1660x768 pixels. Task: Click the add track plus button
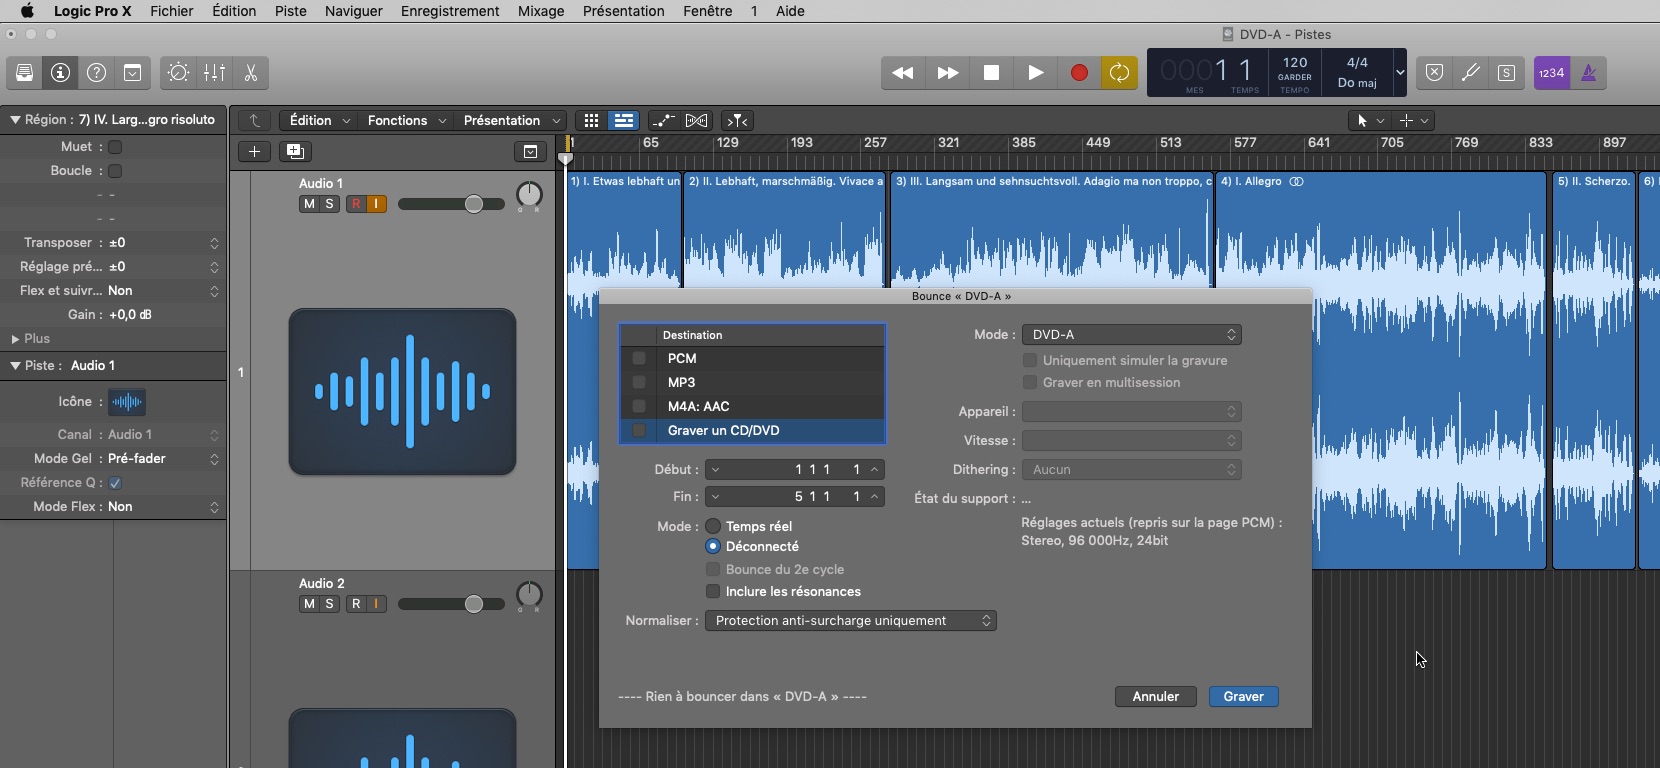point(255,152)
